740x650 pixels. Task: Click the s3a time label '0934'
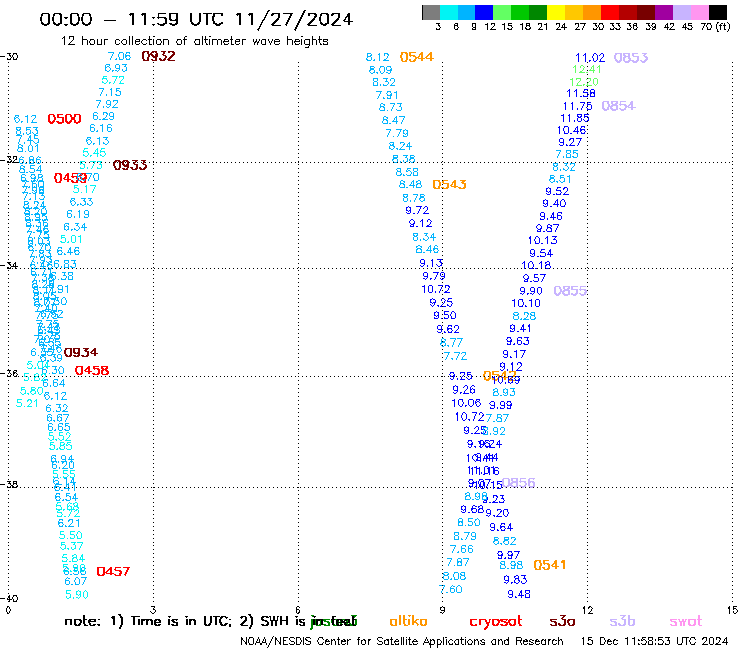click(81, 353)
